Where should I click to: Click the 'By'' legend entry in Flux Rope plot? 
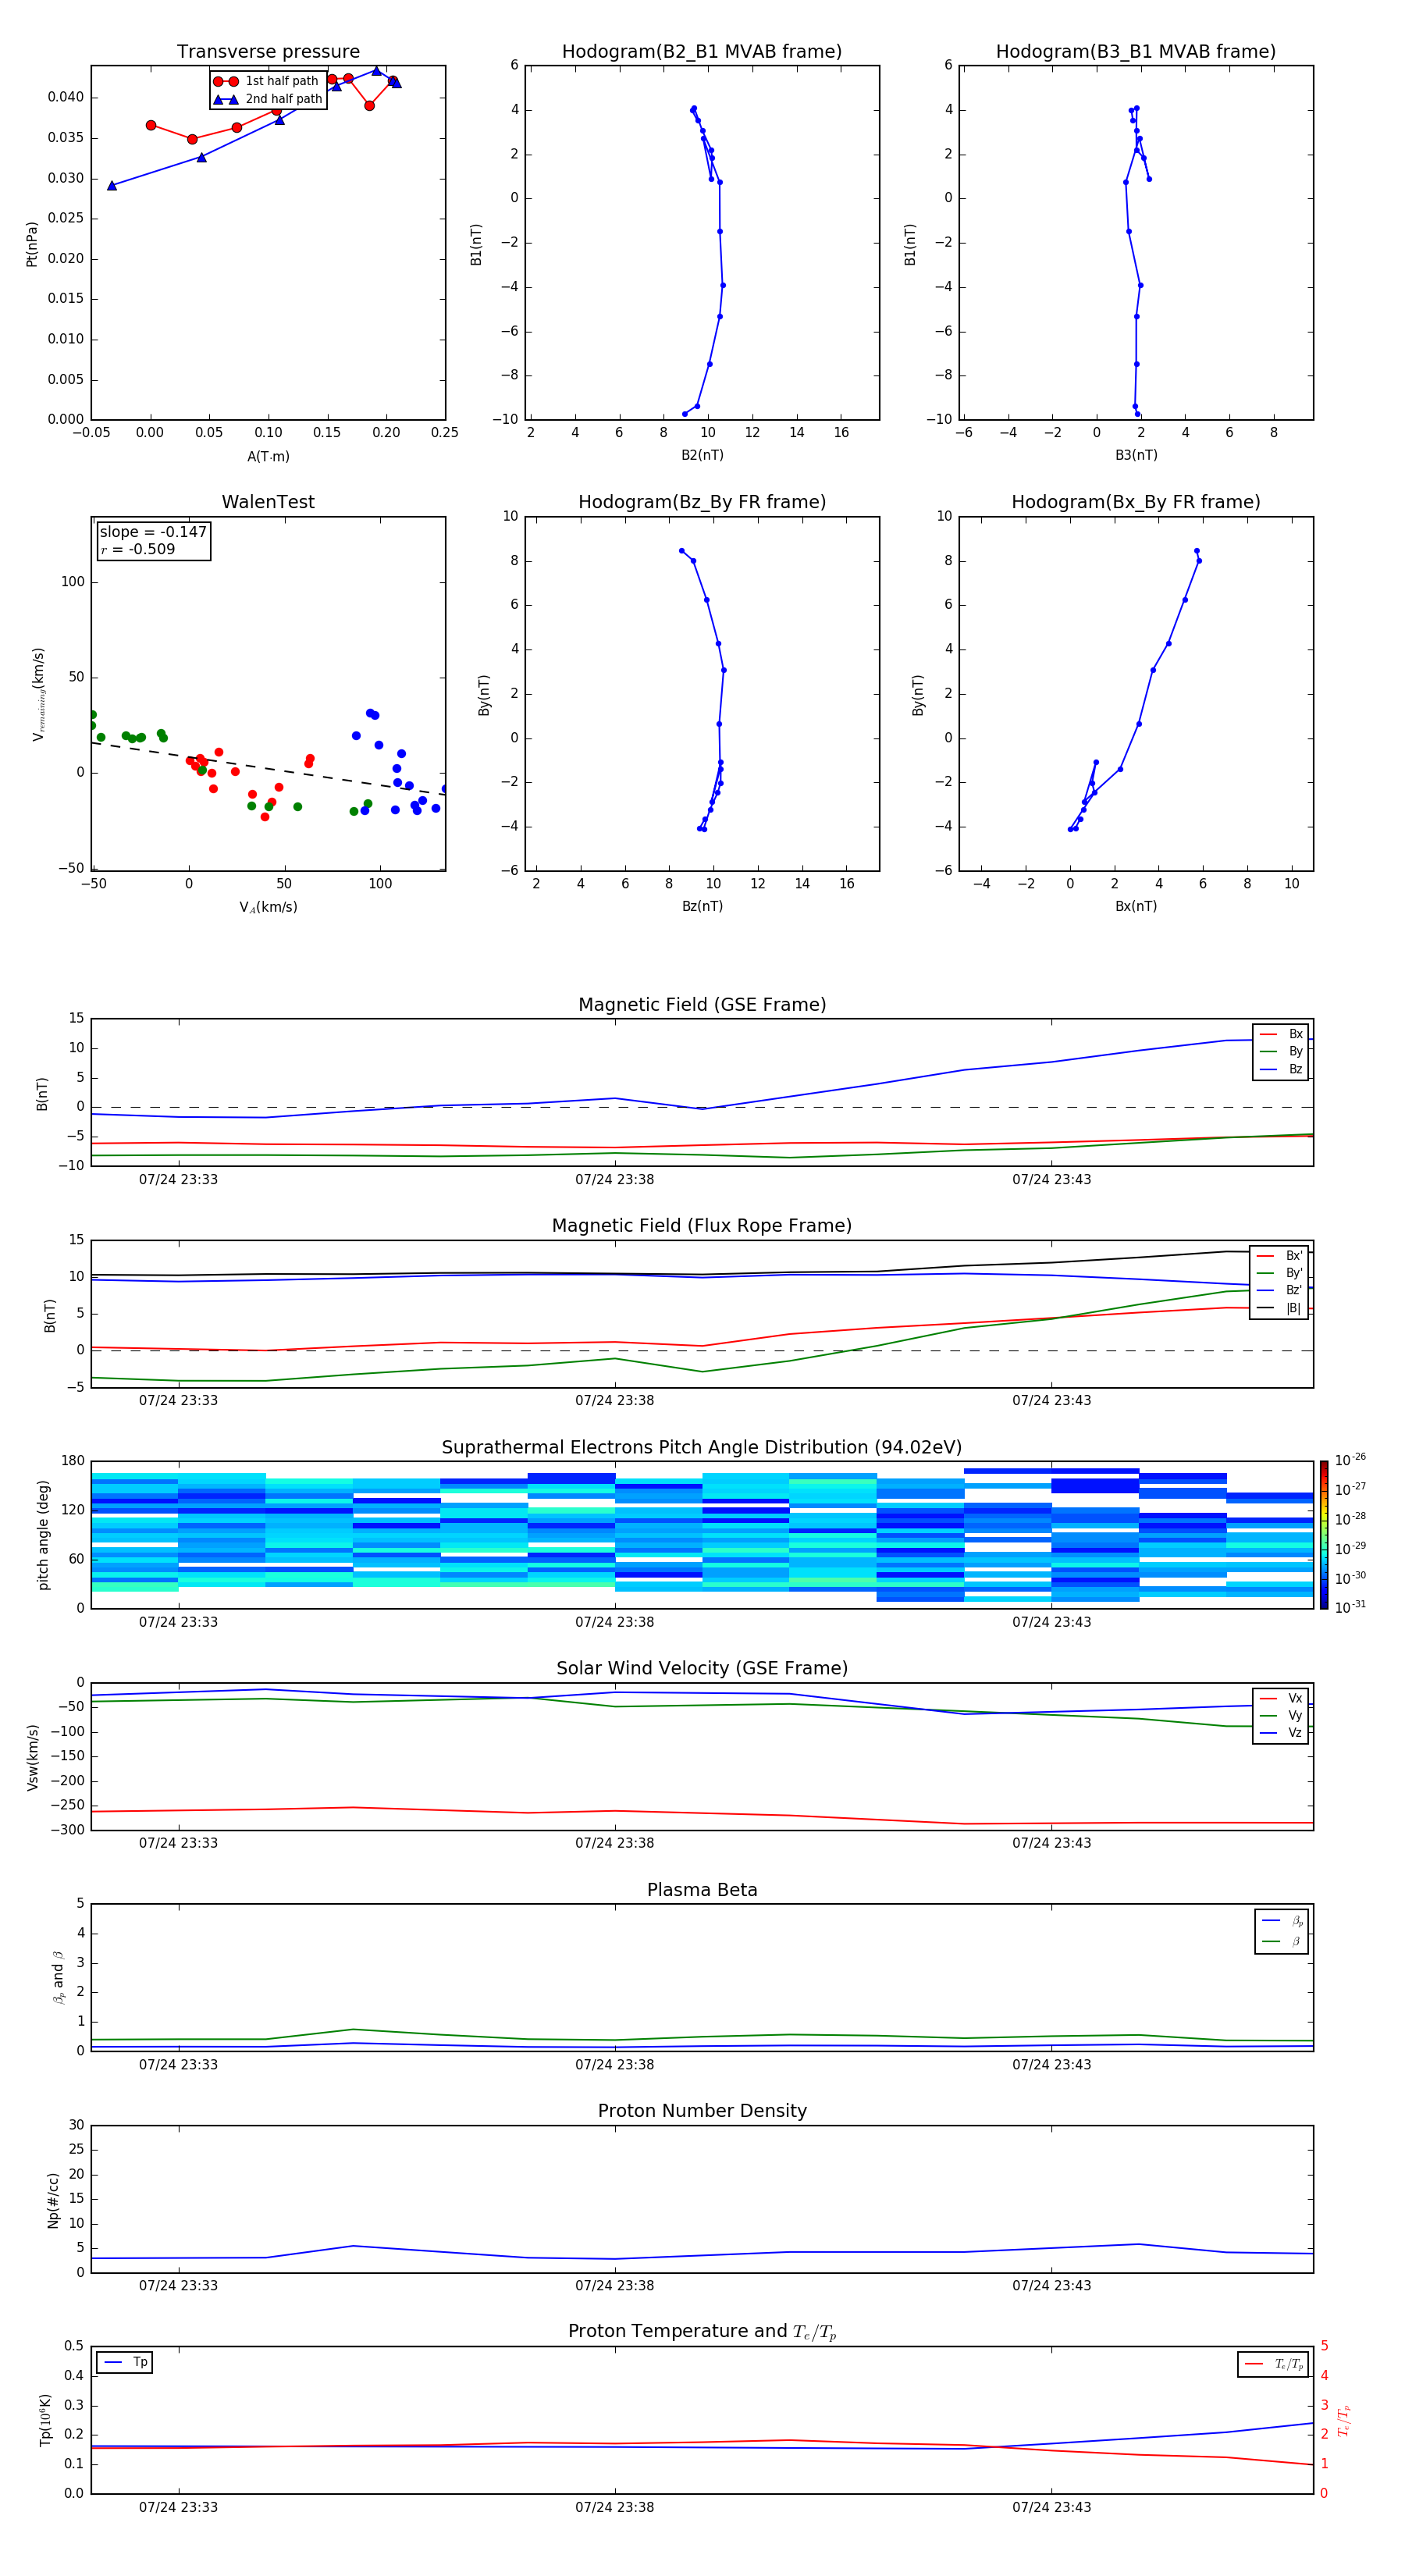[1279, 1274]
